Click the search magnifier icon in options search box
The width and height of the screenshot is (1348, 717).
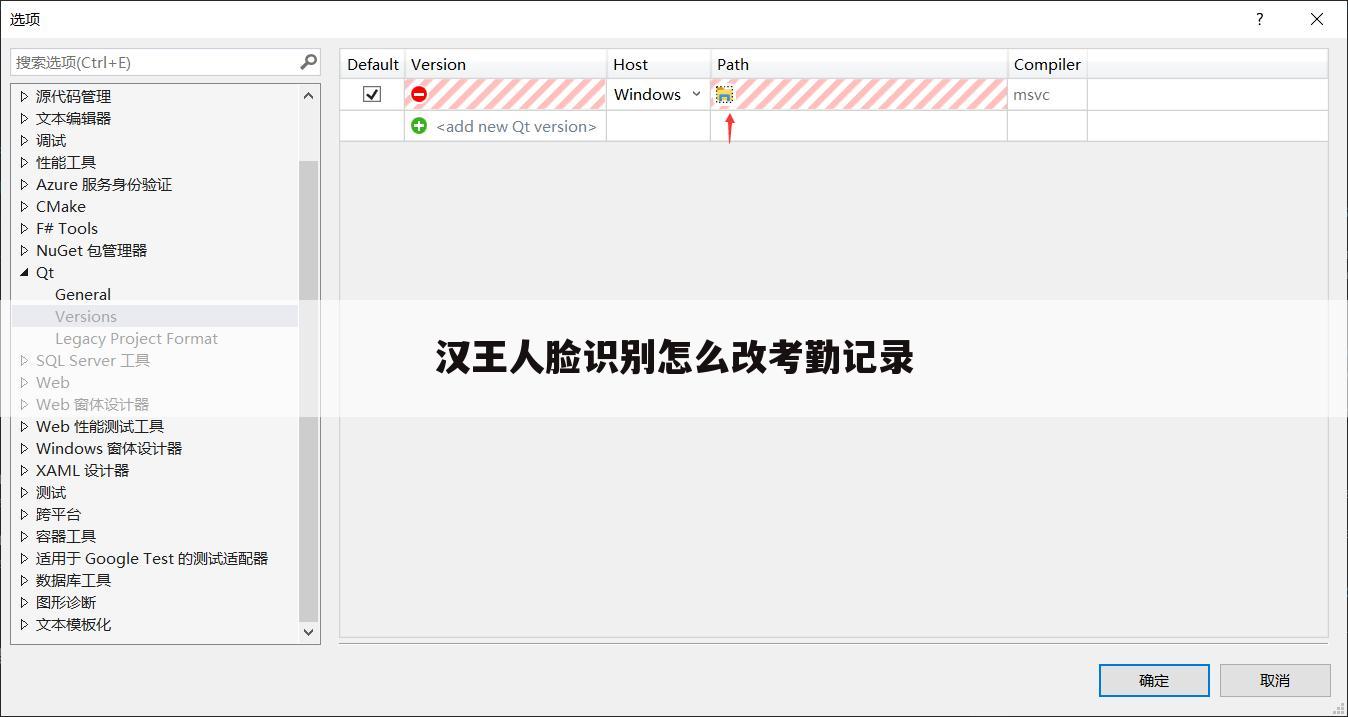tap(308, 62)
